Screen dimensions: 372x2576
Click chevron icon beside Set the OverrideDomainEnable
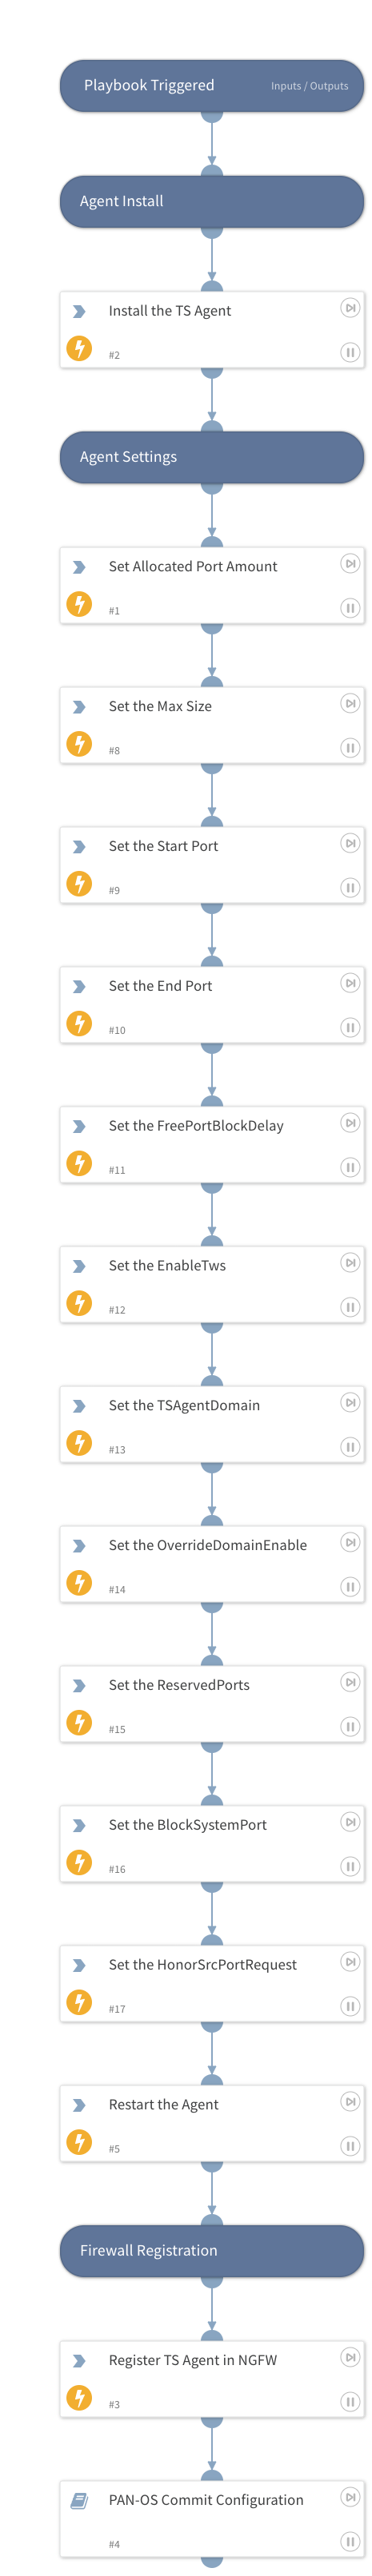click(79, 1546)
